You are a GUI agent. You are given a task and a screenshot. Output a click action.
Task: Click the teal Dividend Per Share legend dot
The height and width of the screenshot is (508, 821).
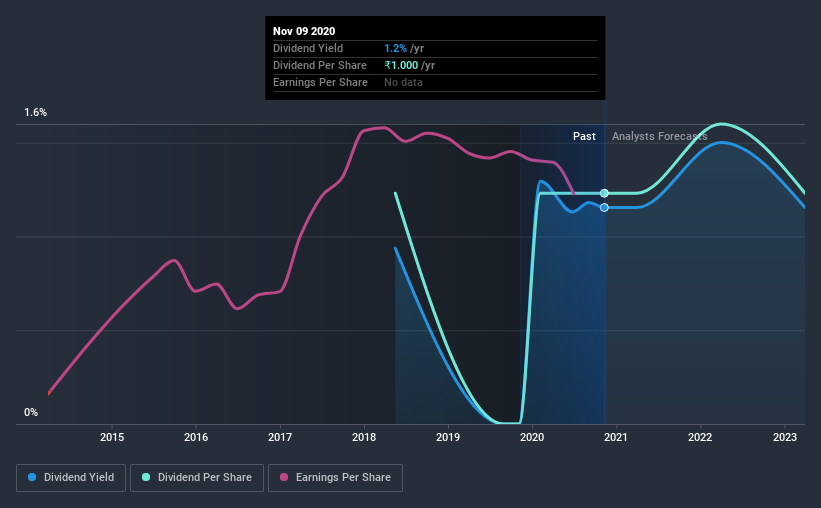point(146,477)
